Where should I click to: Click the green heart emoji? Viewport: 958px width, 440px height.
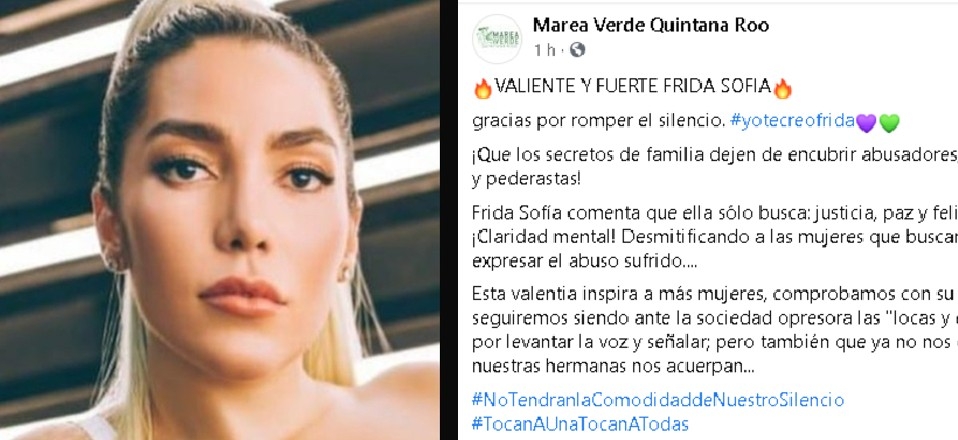click(889, 123)
